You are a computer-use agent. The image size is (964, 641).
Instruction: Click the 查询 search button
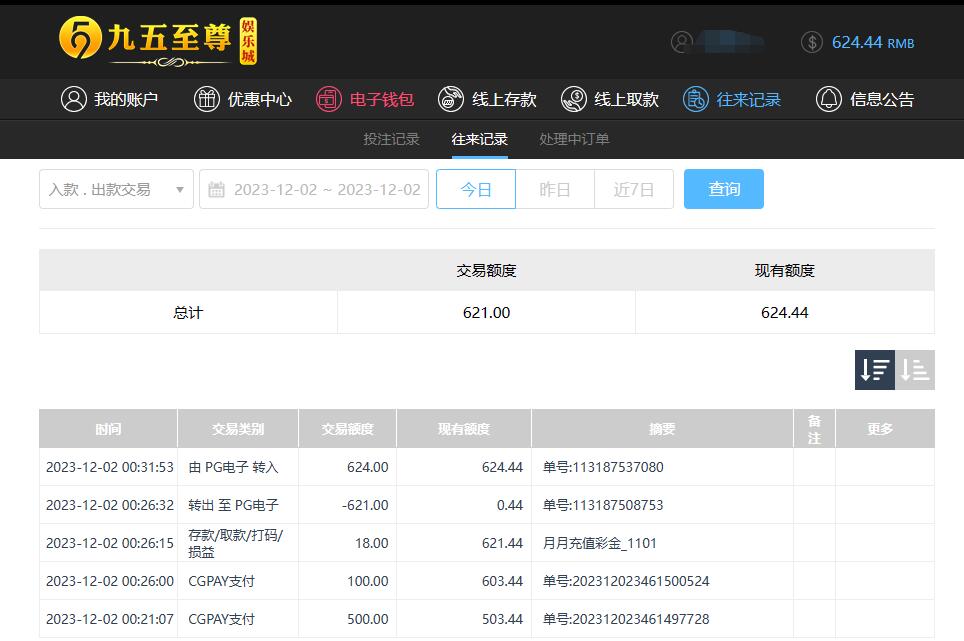(x=724, y=189)
